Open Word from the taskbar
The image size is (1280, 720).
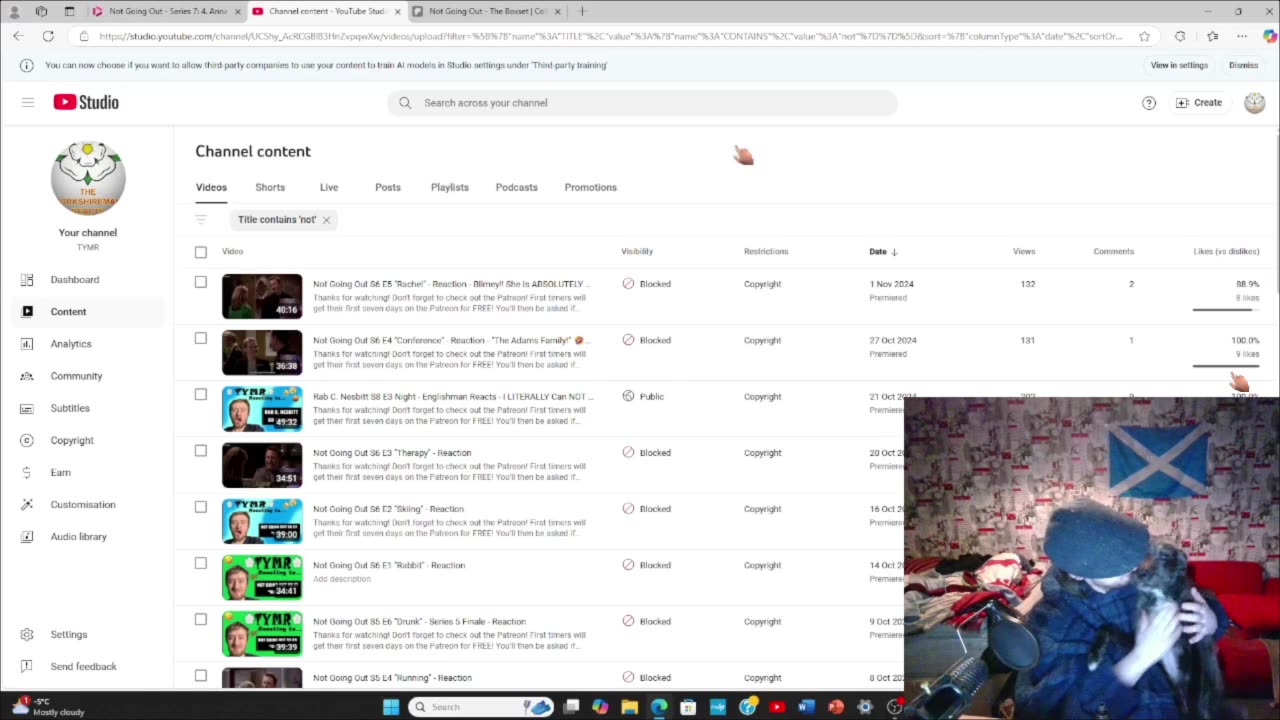click(806, 707)
